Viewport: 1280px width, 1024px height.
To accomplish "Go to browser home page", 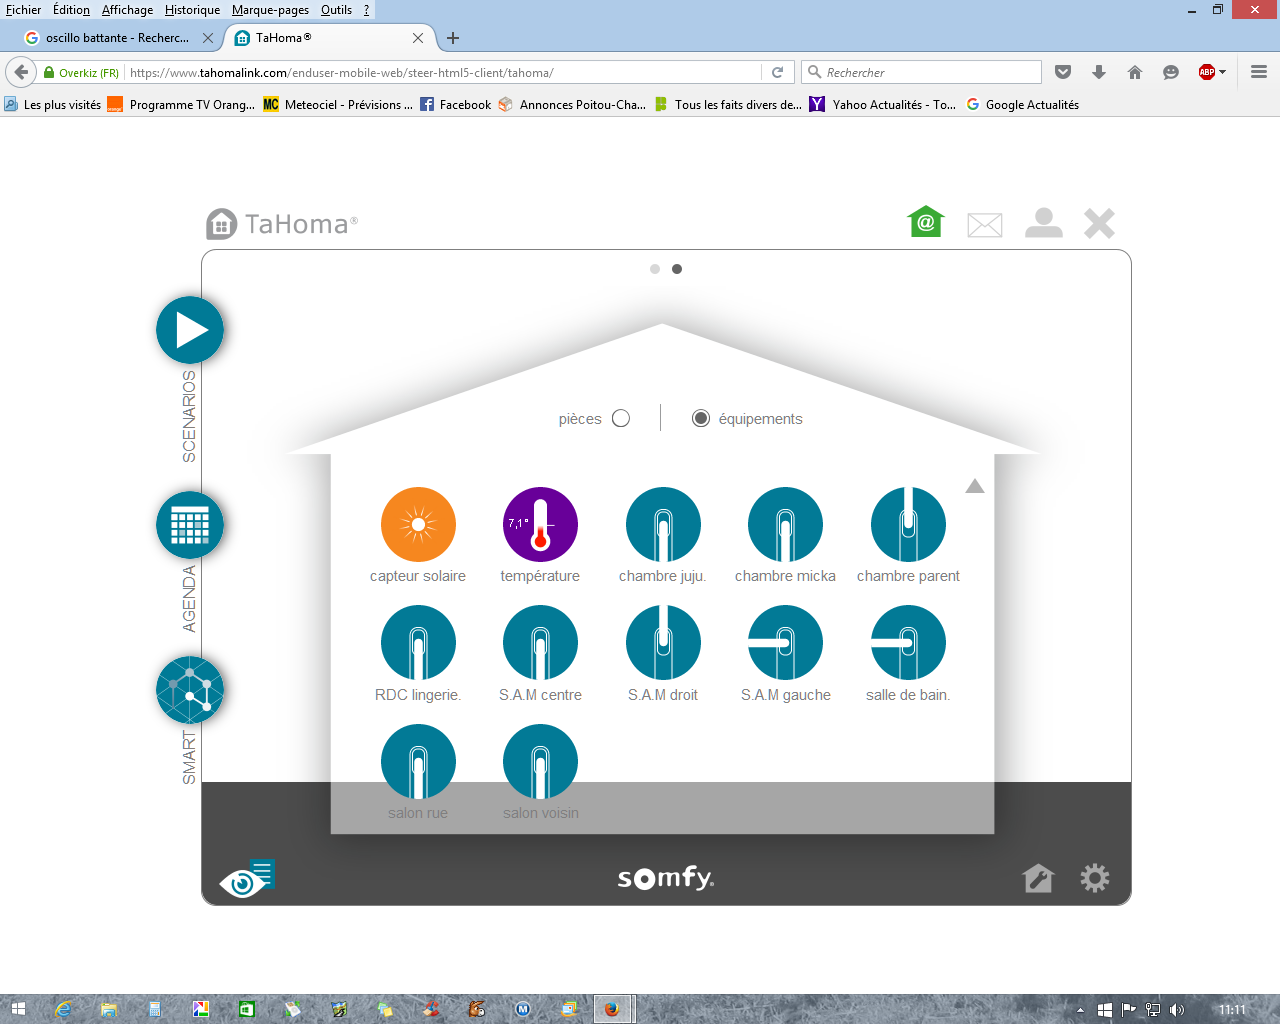I will [x=1135, y=72].
